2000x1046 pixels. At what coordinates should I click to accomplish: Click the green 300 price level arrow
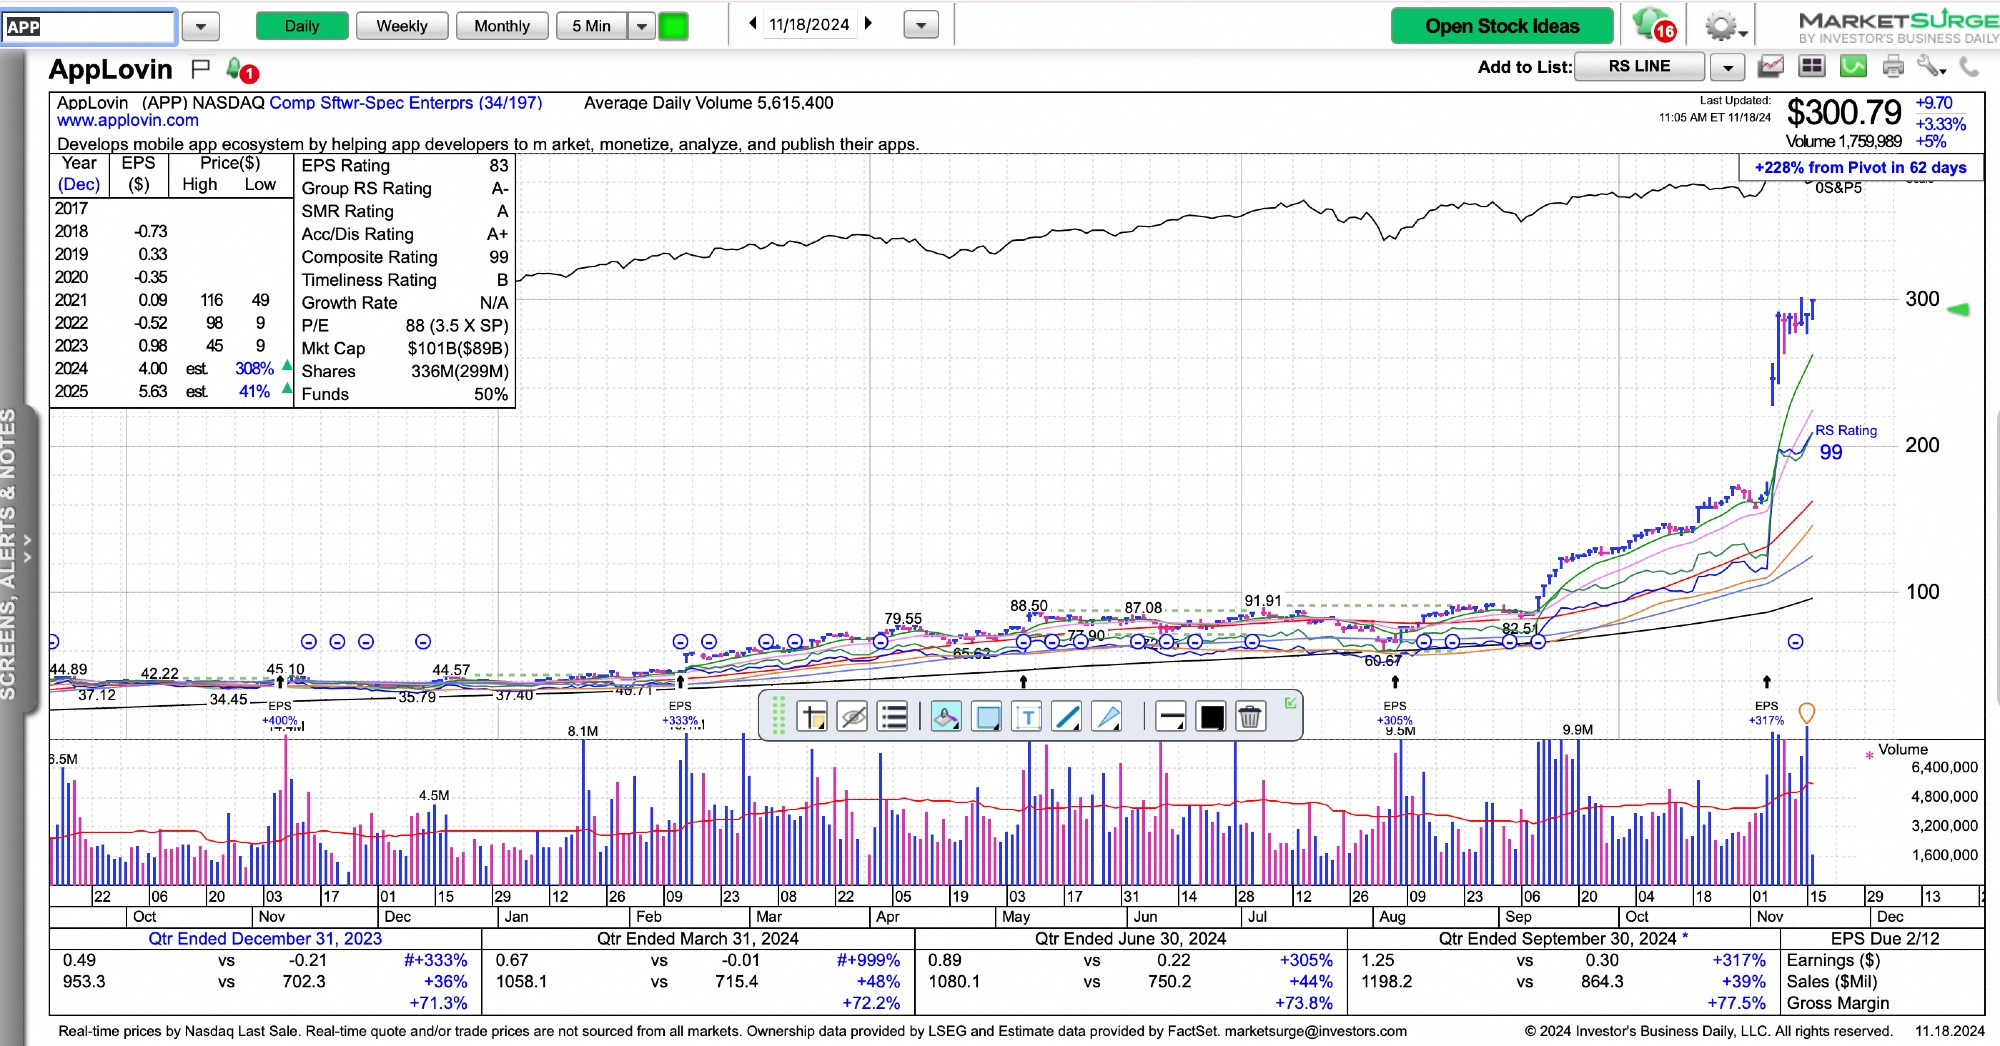click(1959, 309)
